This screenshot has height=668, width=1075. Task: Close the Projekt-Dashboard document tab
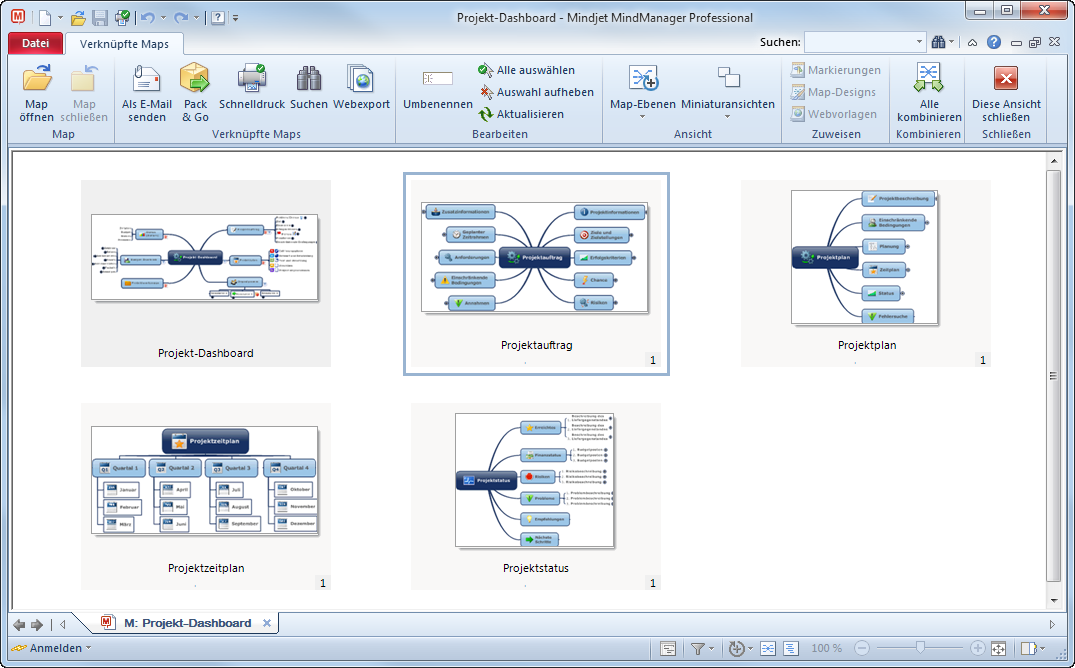pyautogui.click(x=267, y=623)
